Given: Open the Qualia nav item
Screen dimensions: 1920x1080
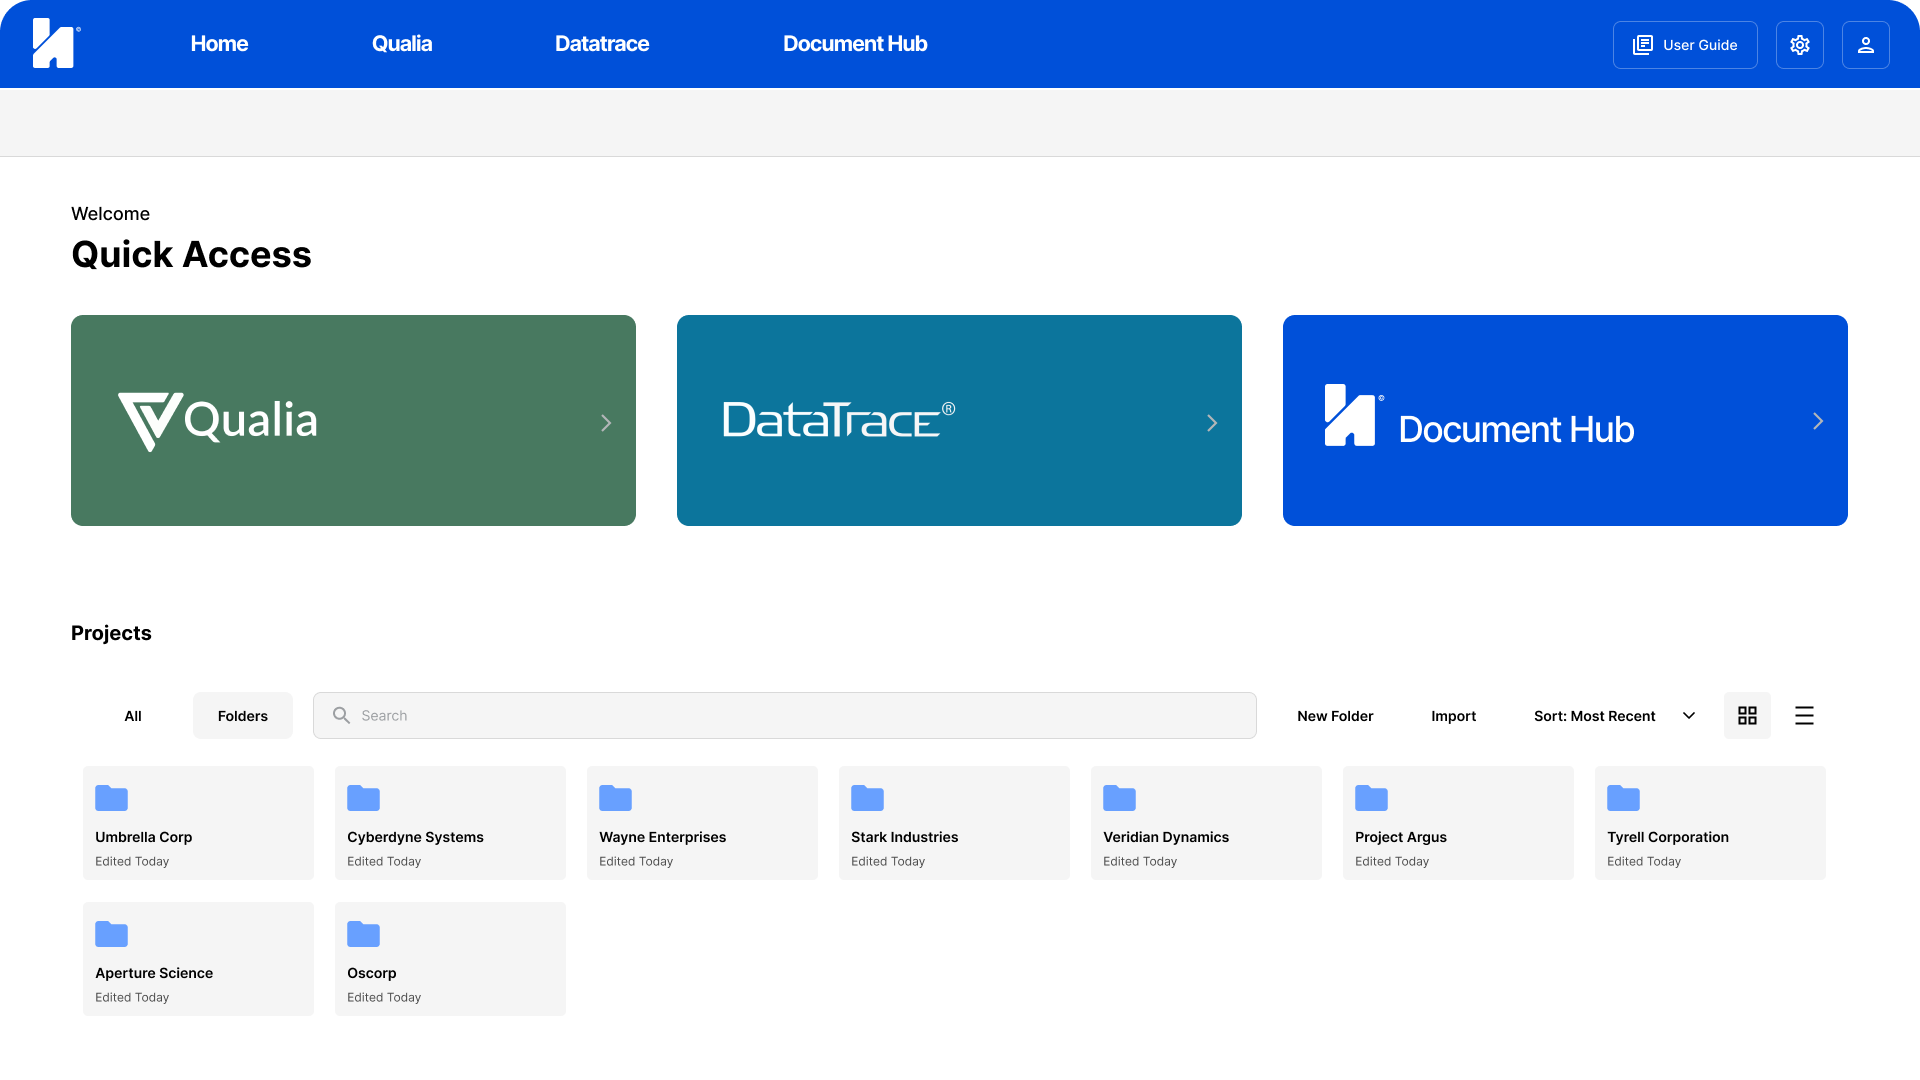Looking at the screenshot, I should pos(402,44).
